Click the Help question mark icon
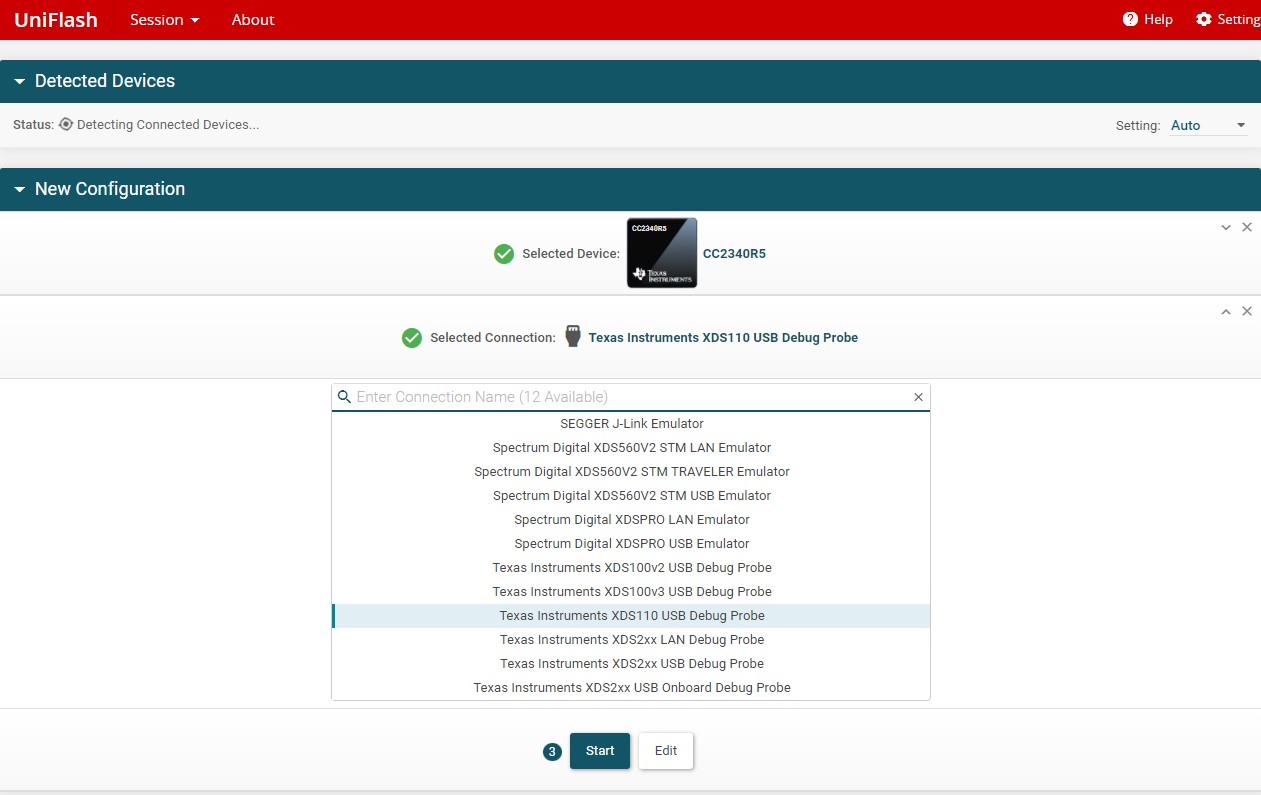 coord(1128,19)
